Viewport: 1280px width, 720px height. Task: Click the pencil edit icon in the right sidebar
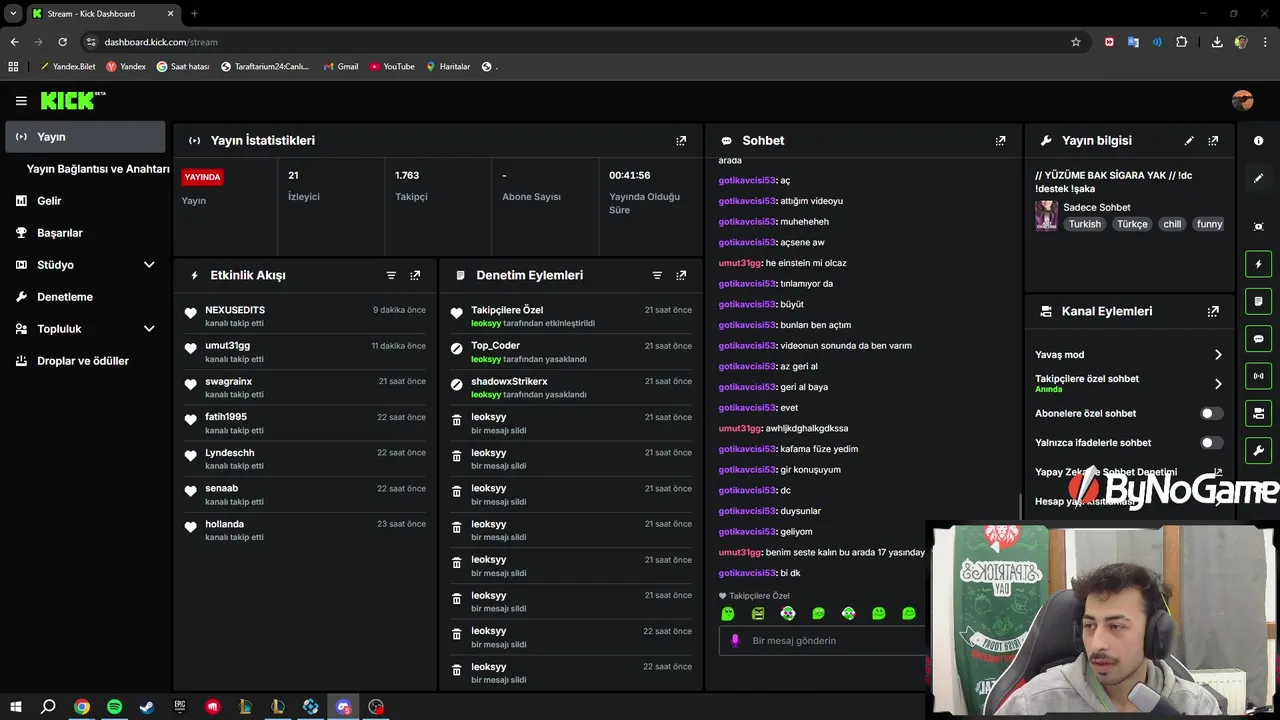[1259, 178]
